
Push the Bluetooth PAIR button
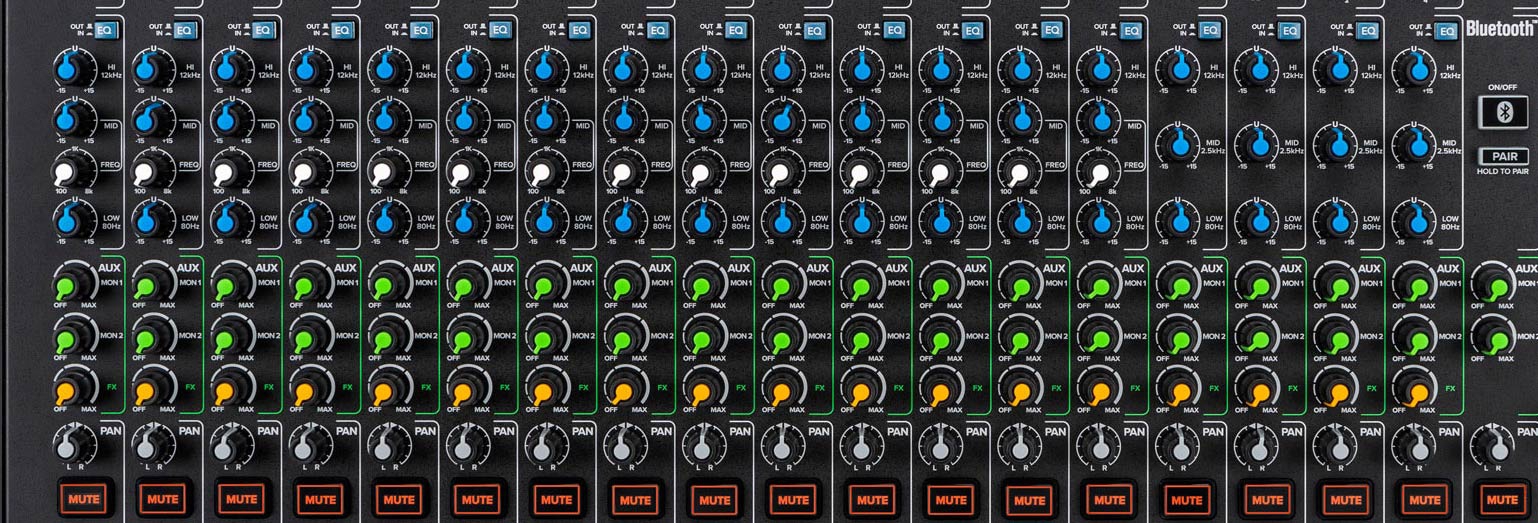(1503, 157)
